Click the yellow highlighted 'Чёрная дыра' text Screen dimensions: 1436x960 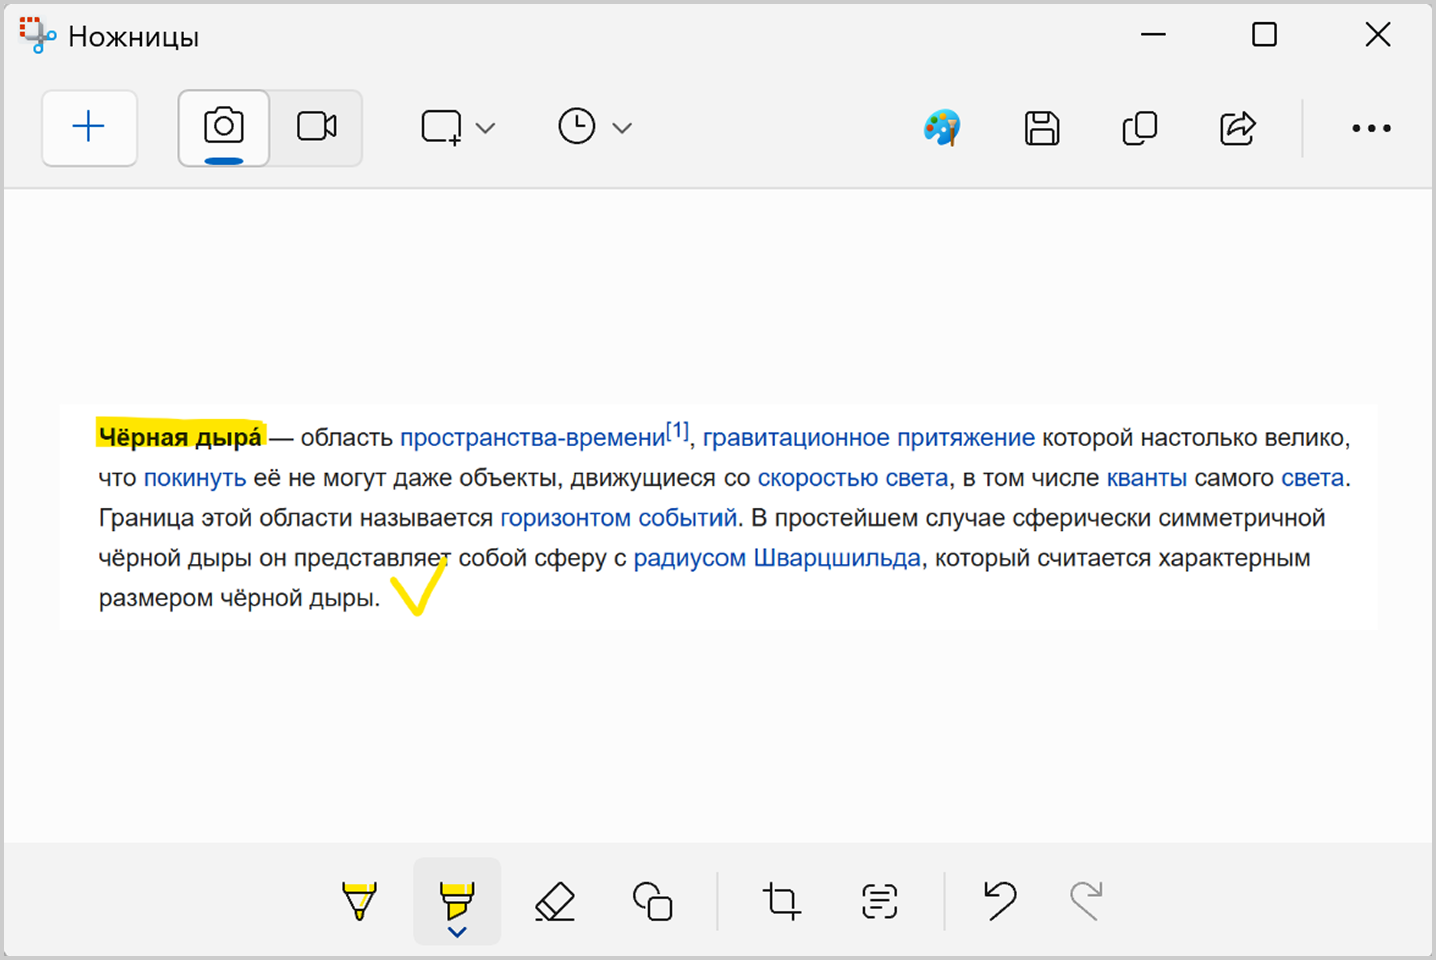180,437
